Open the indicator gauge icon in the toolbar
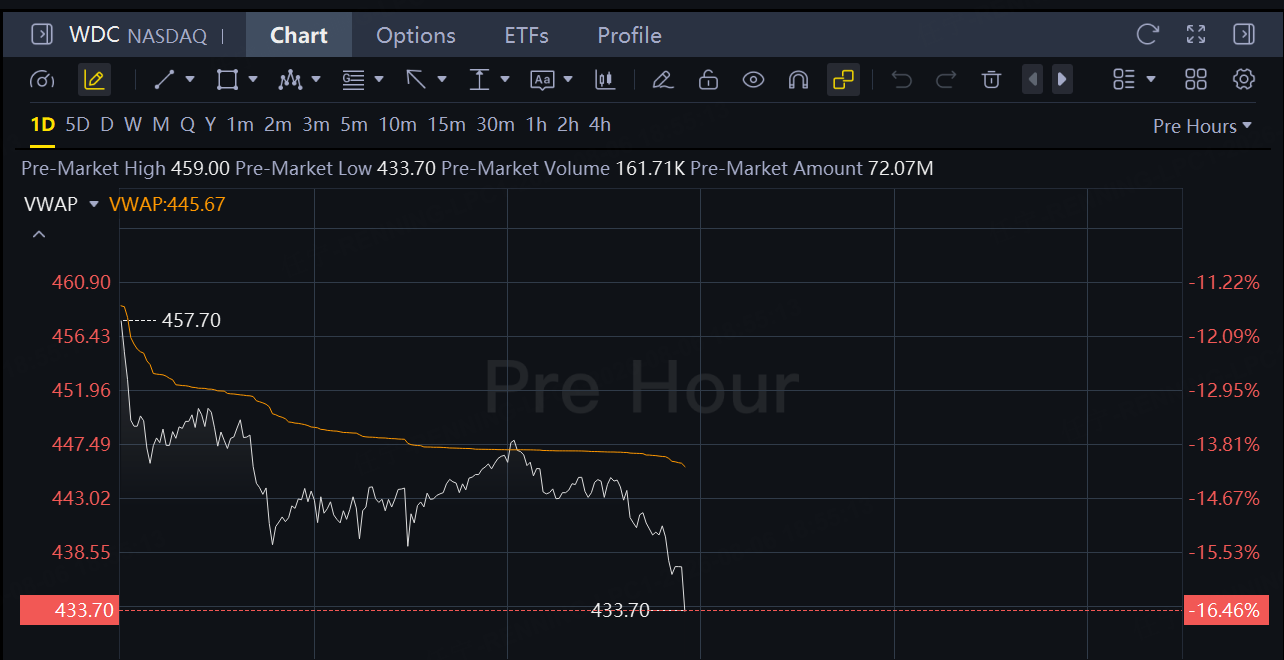This screenshot has width=1284, height=660. (42, 79)
